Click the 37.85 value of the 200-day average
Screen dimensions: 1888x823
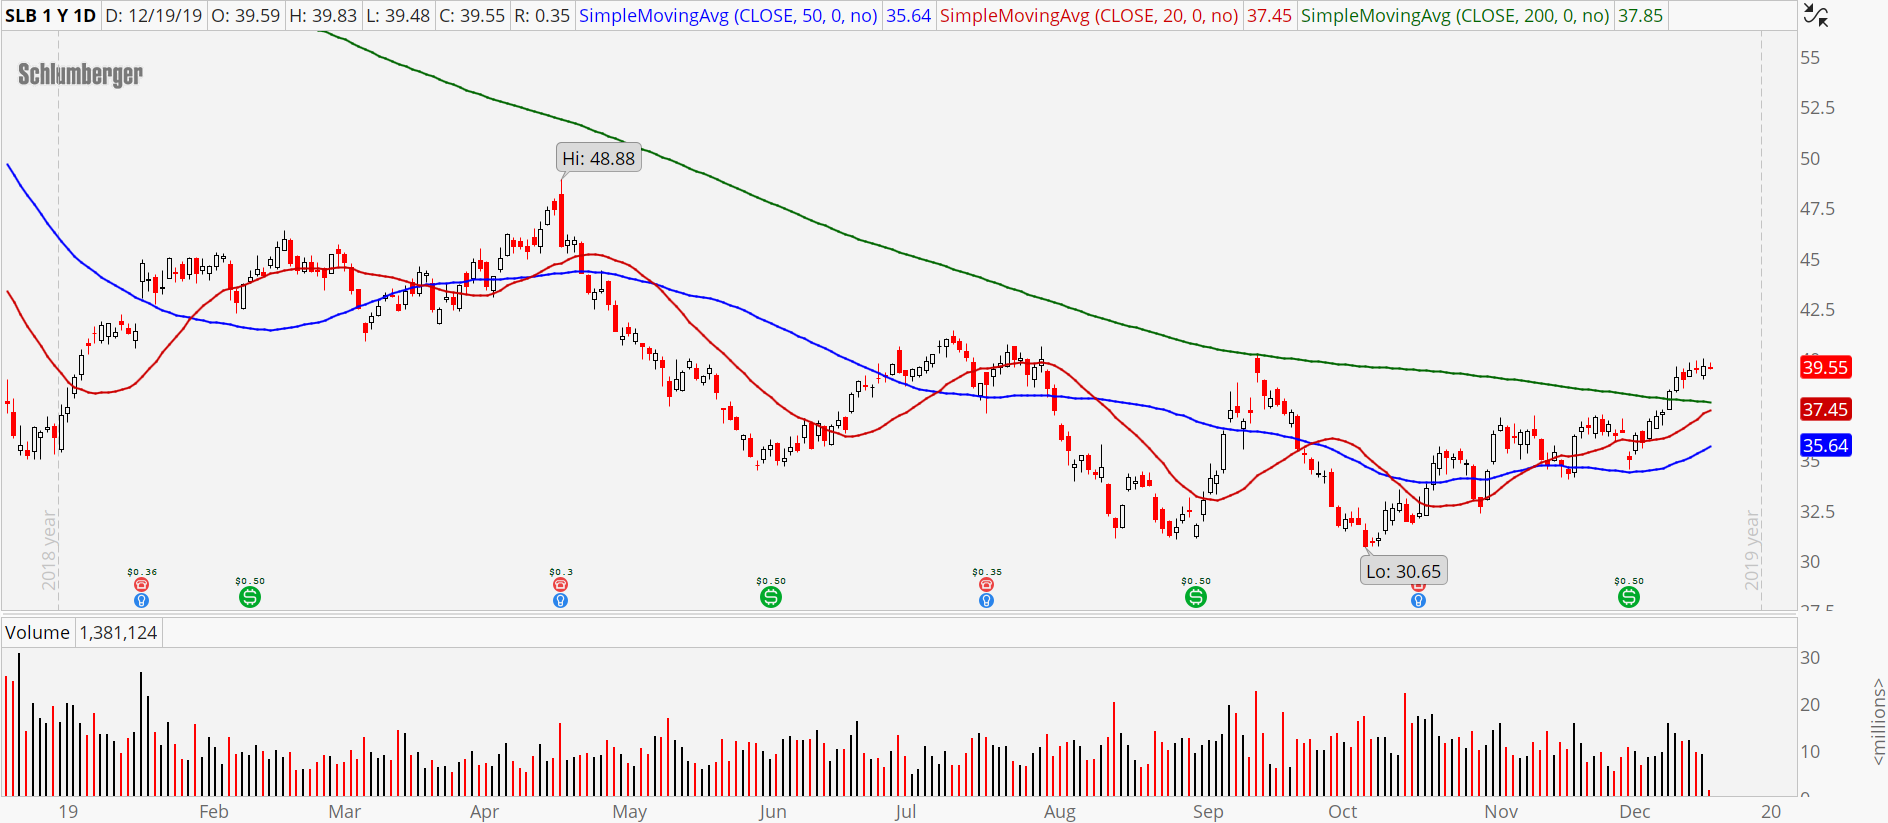tap(1641, 16)
